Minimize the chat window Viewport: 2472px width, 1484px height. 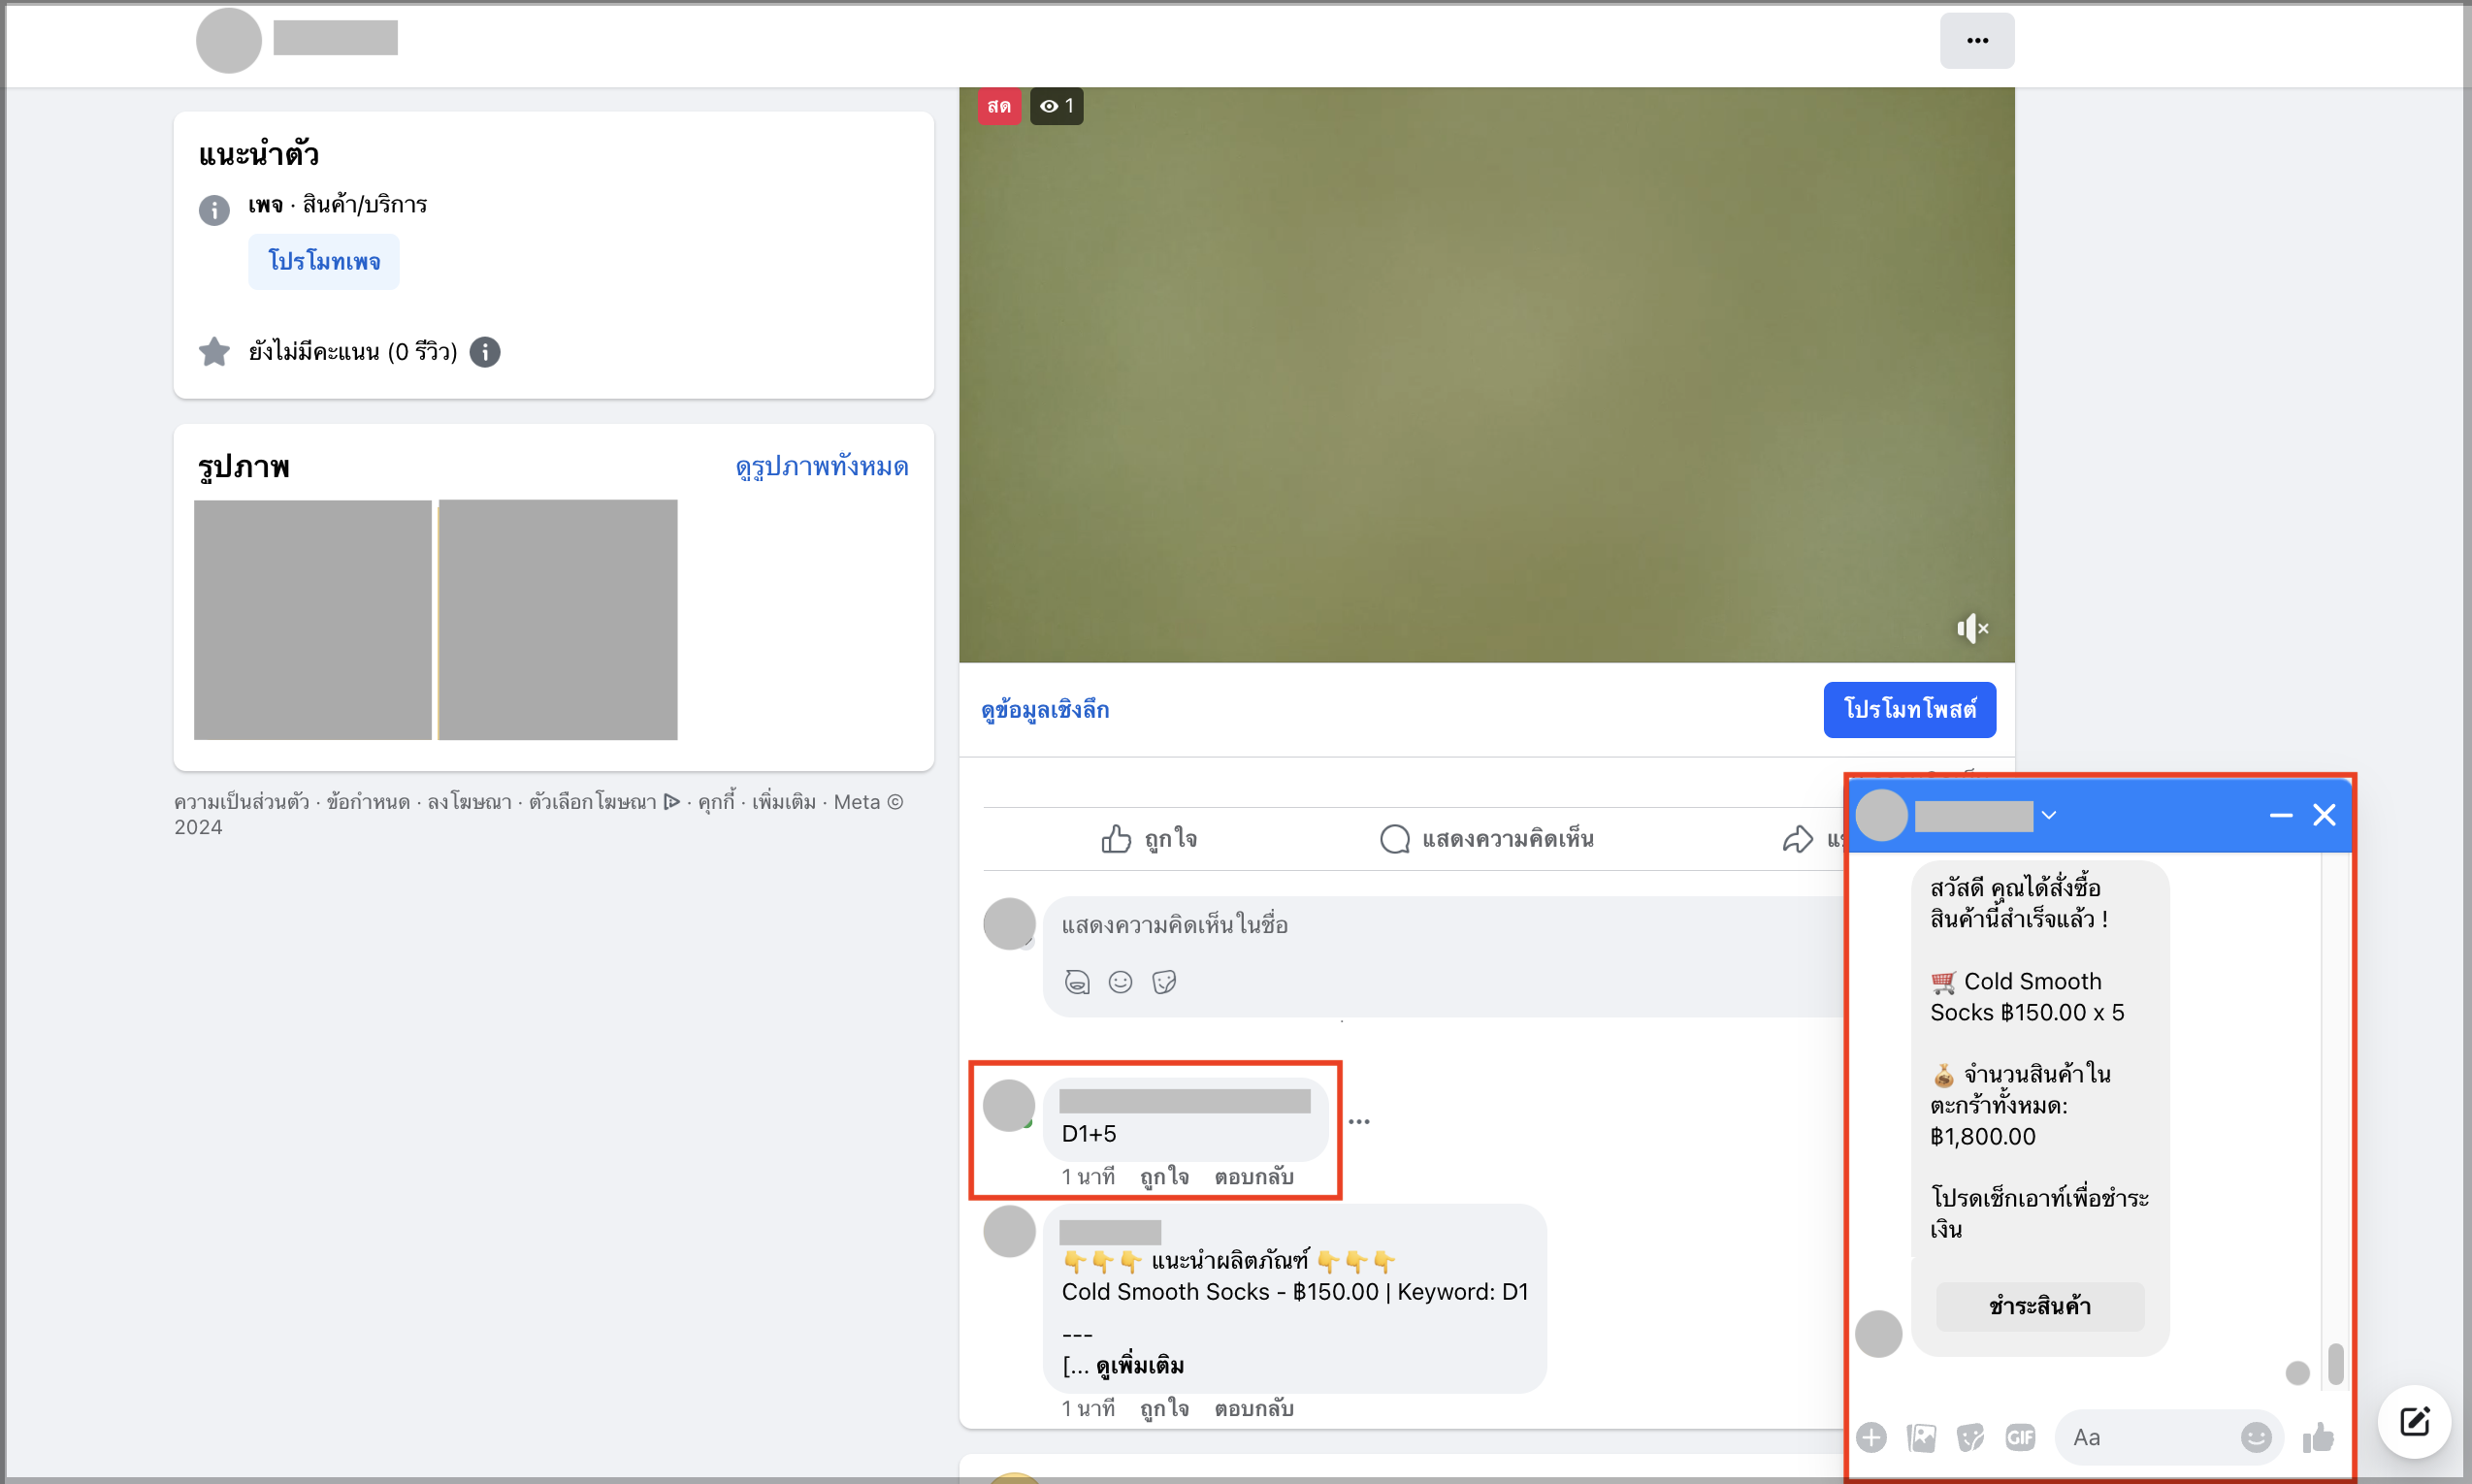click(x=2280, y=816)
